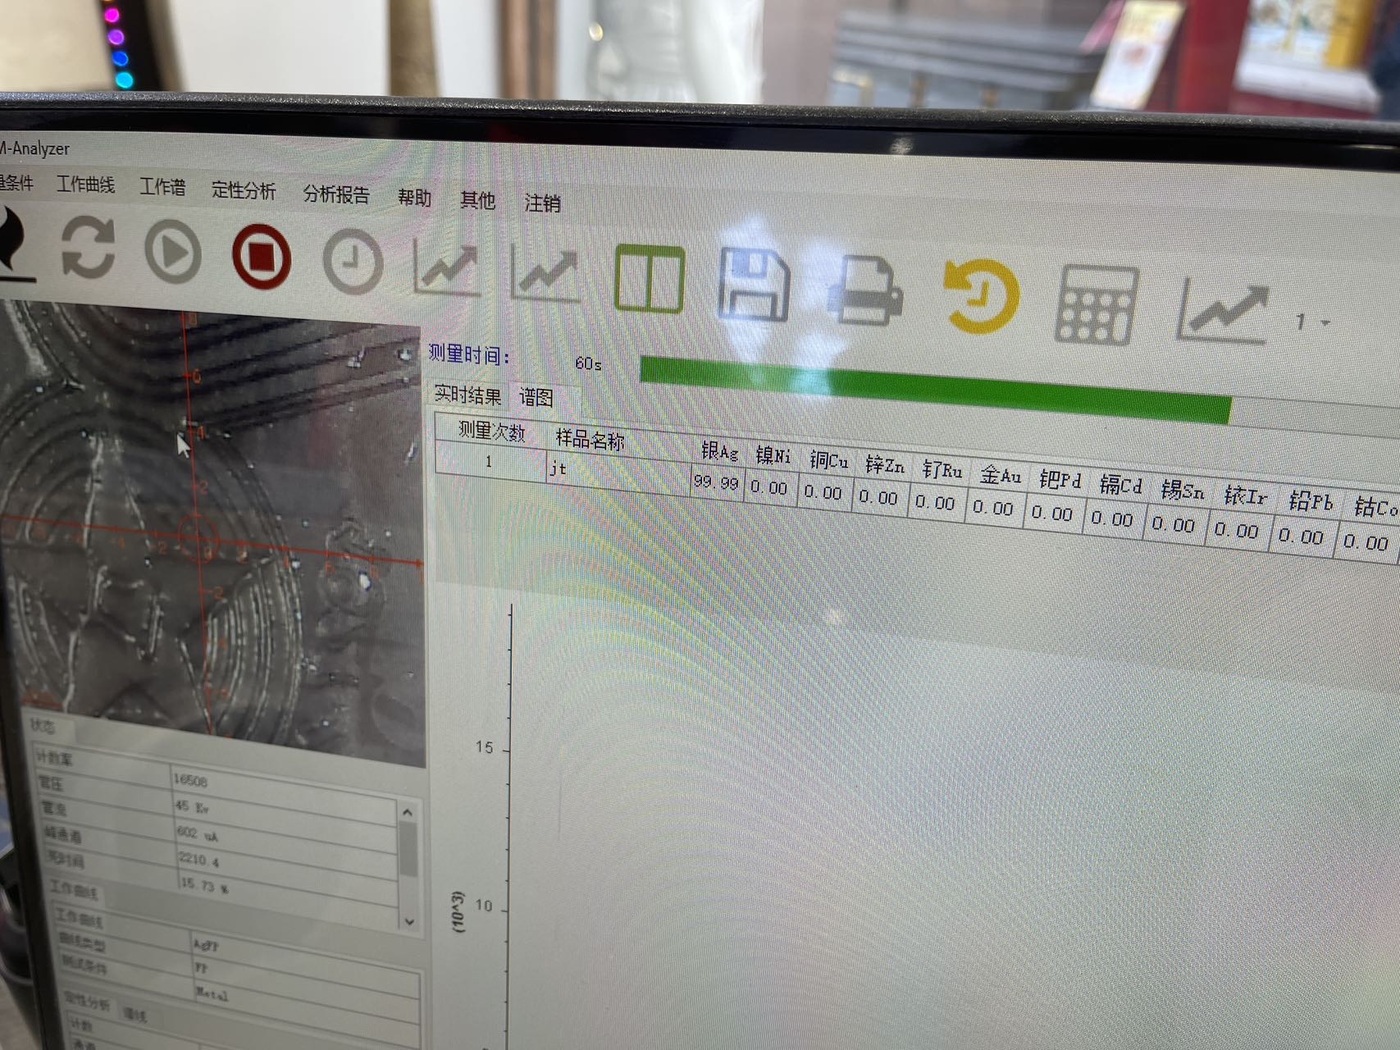Screen dimensions: 1400x1050
Task: Click the grey clock timer icon
Action: tap(353, 263)
